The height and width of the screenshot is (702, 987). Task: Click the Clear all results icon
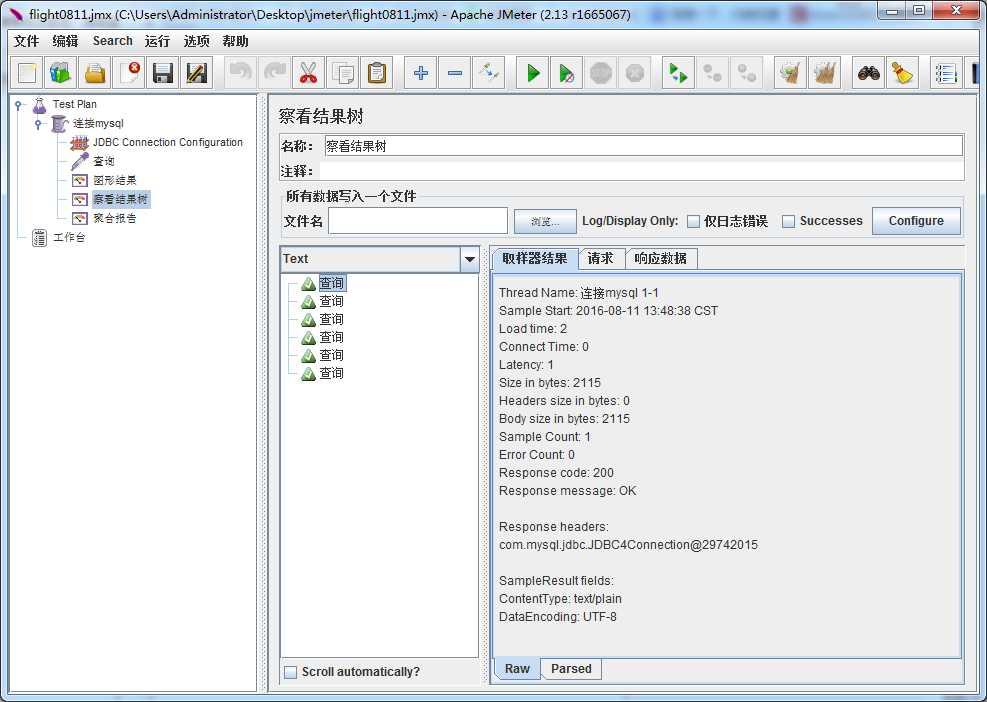[x=825, y=73]
